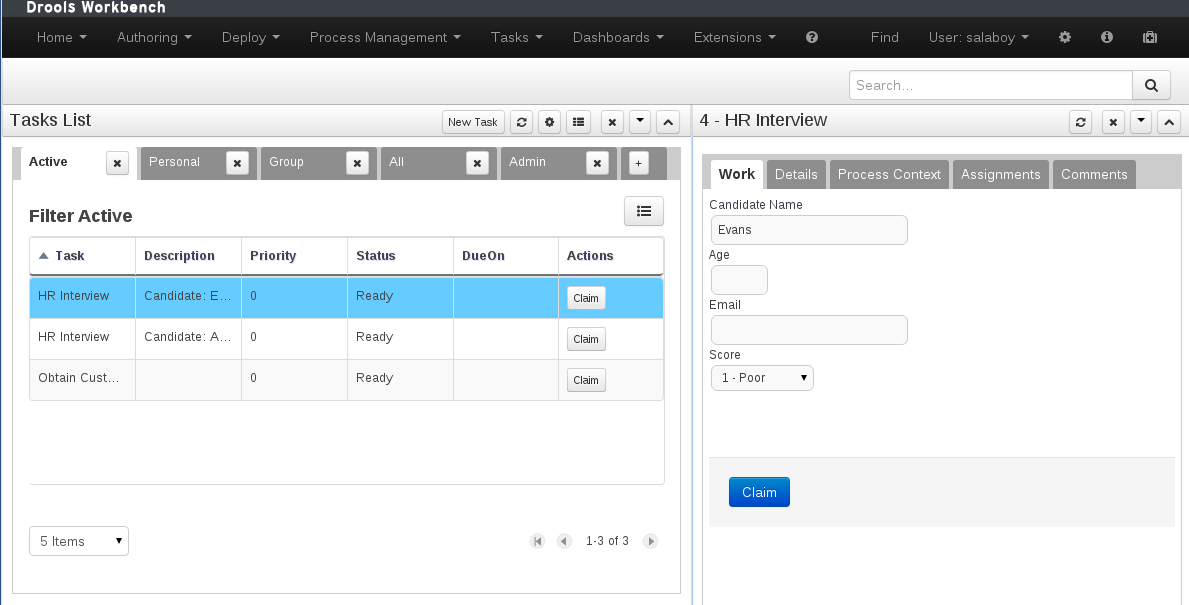Viewport: 1189px width, 605px height.
Task: Sort by the Status column header
Action: (x=400, y=255)
